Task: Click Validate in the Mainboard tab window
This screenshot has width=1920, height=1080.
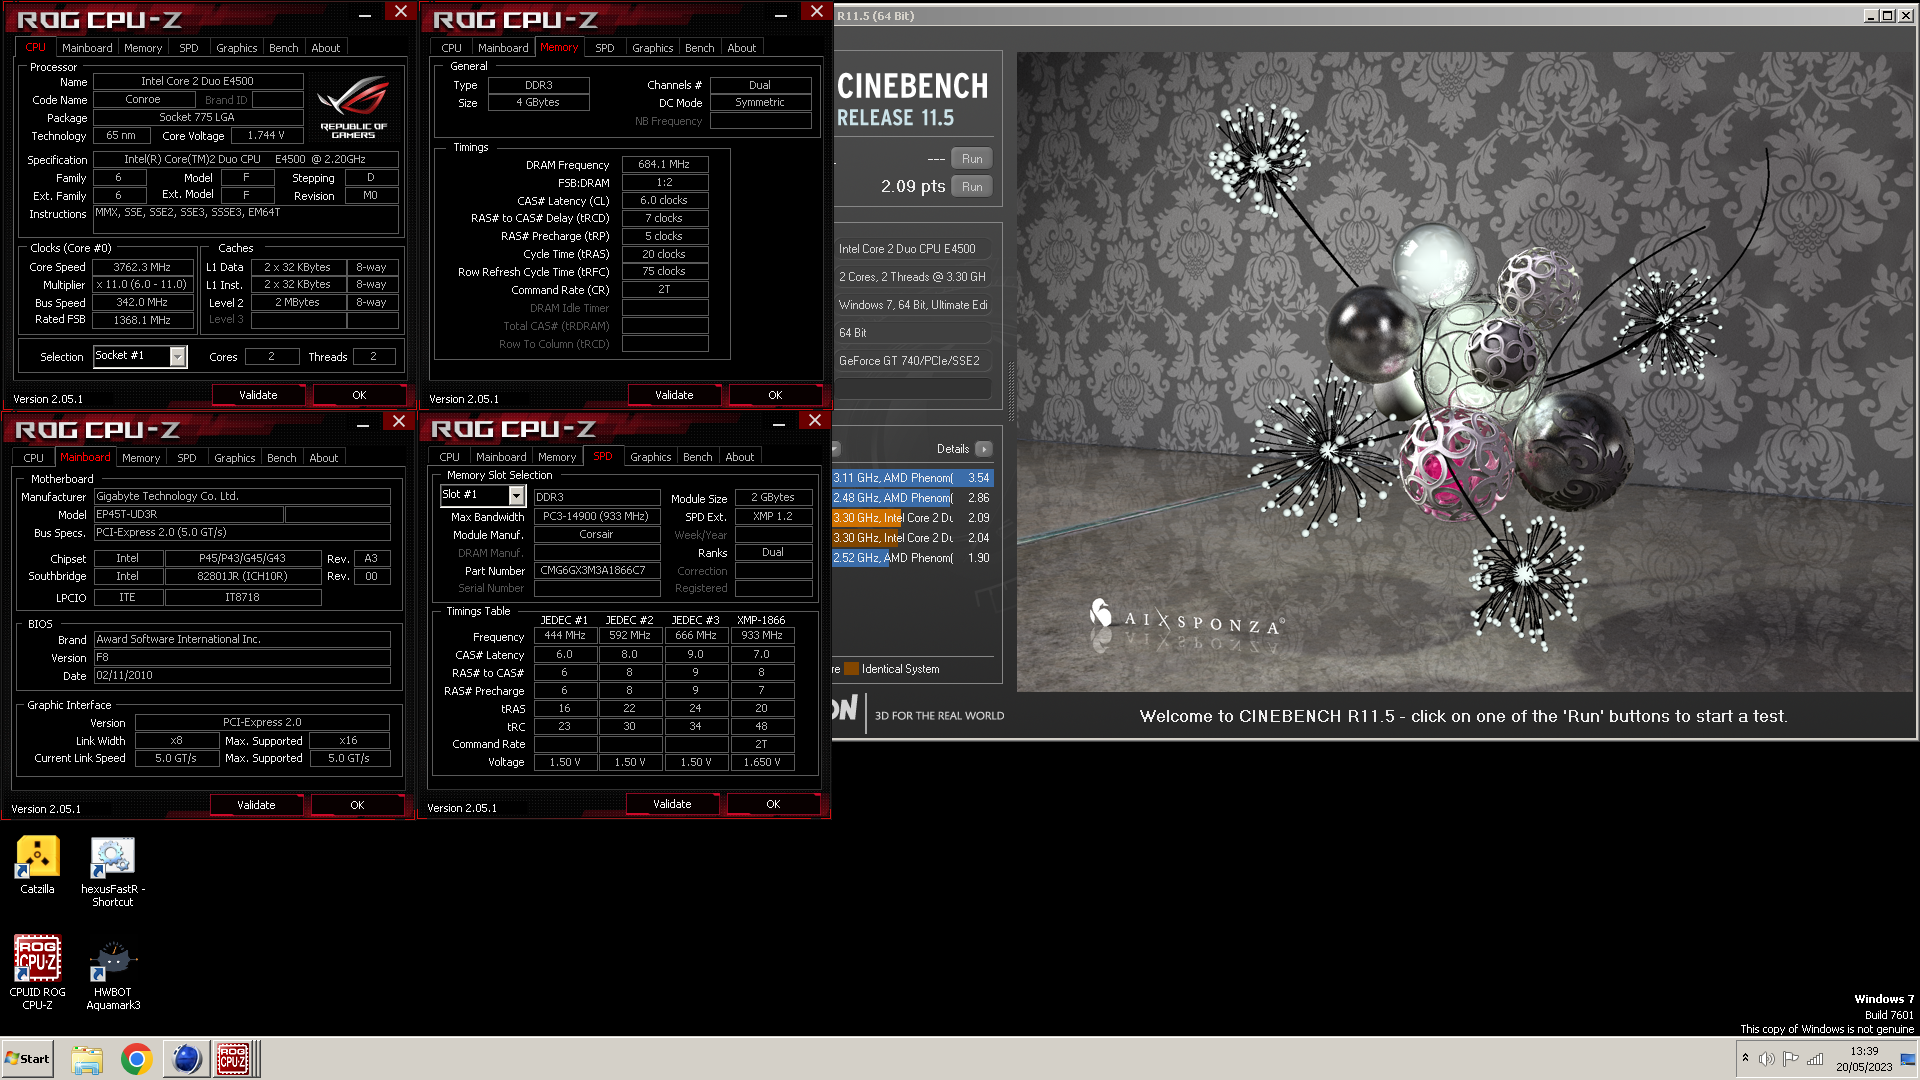Action: 256,805
